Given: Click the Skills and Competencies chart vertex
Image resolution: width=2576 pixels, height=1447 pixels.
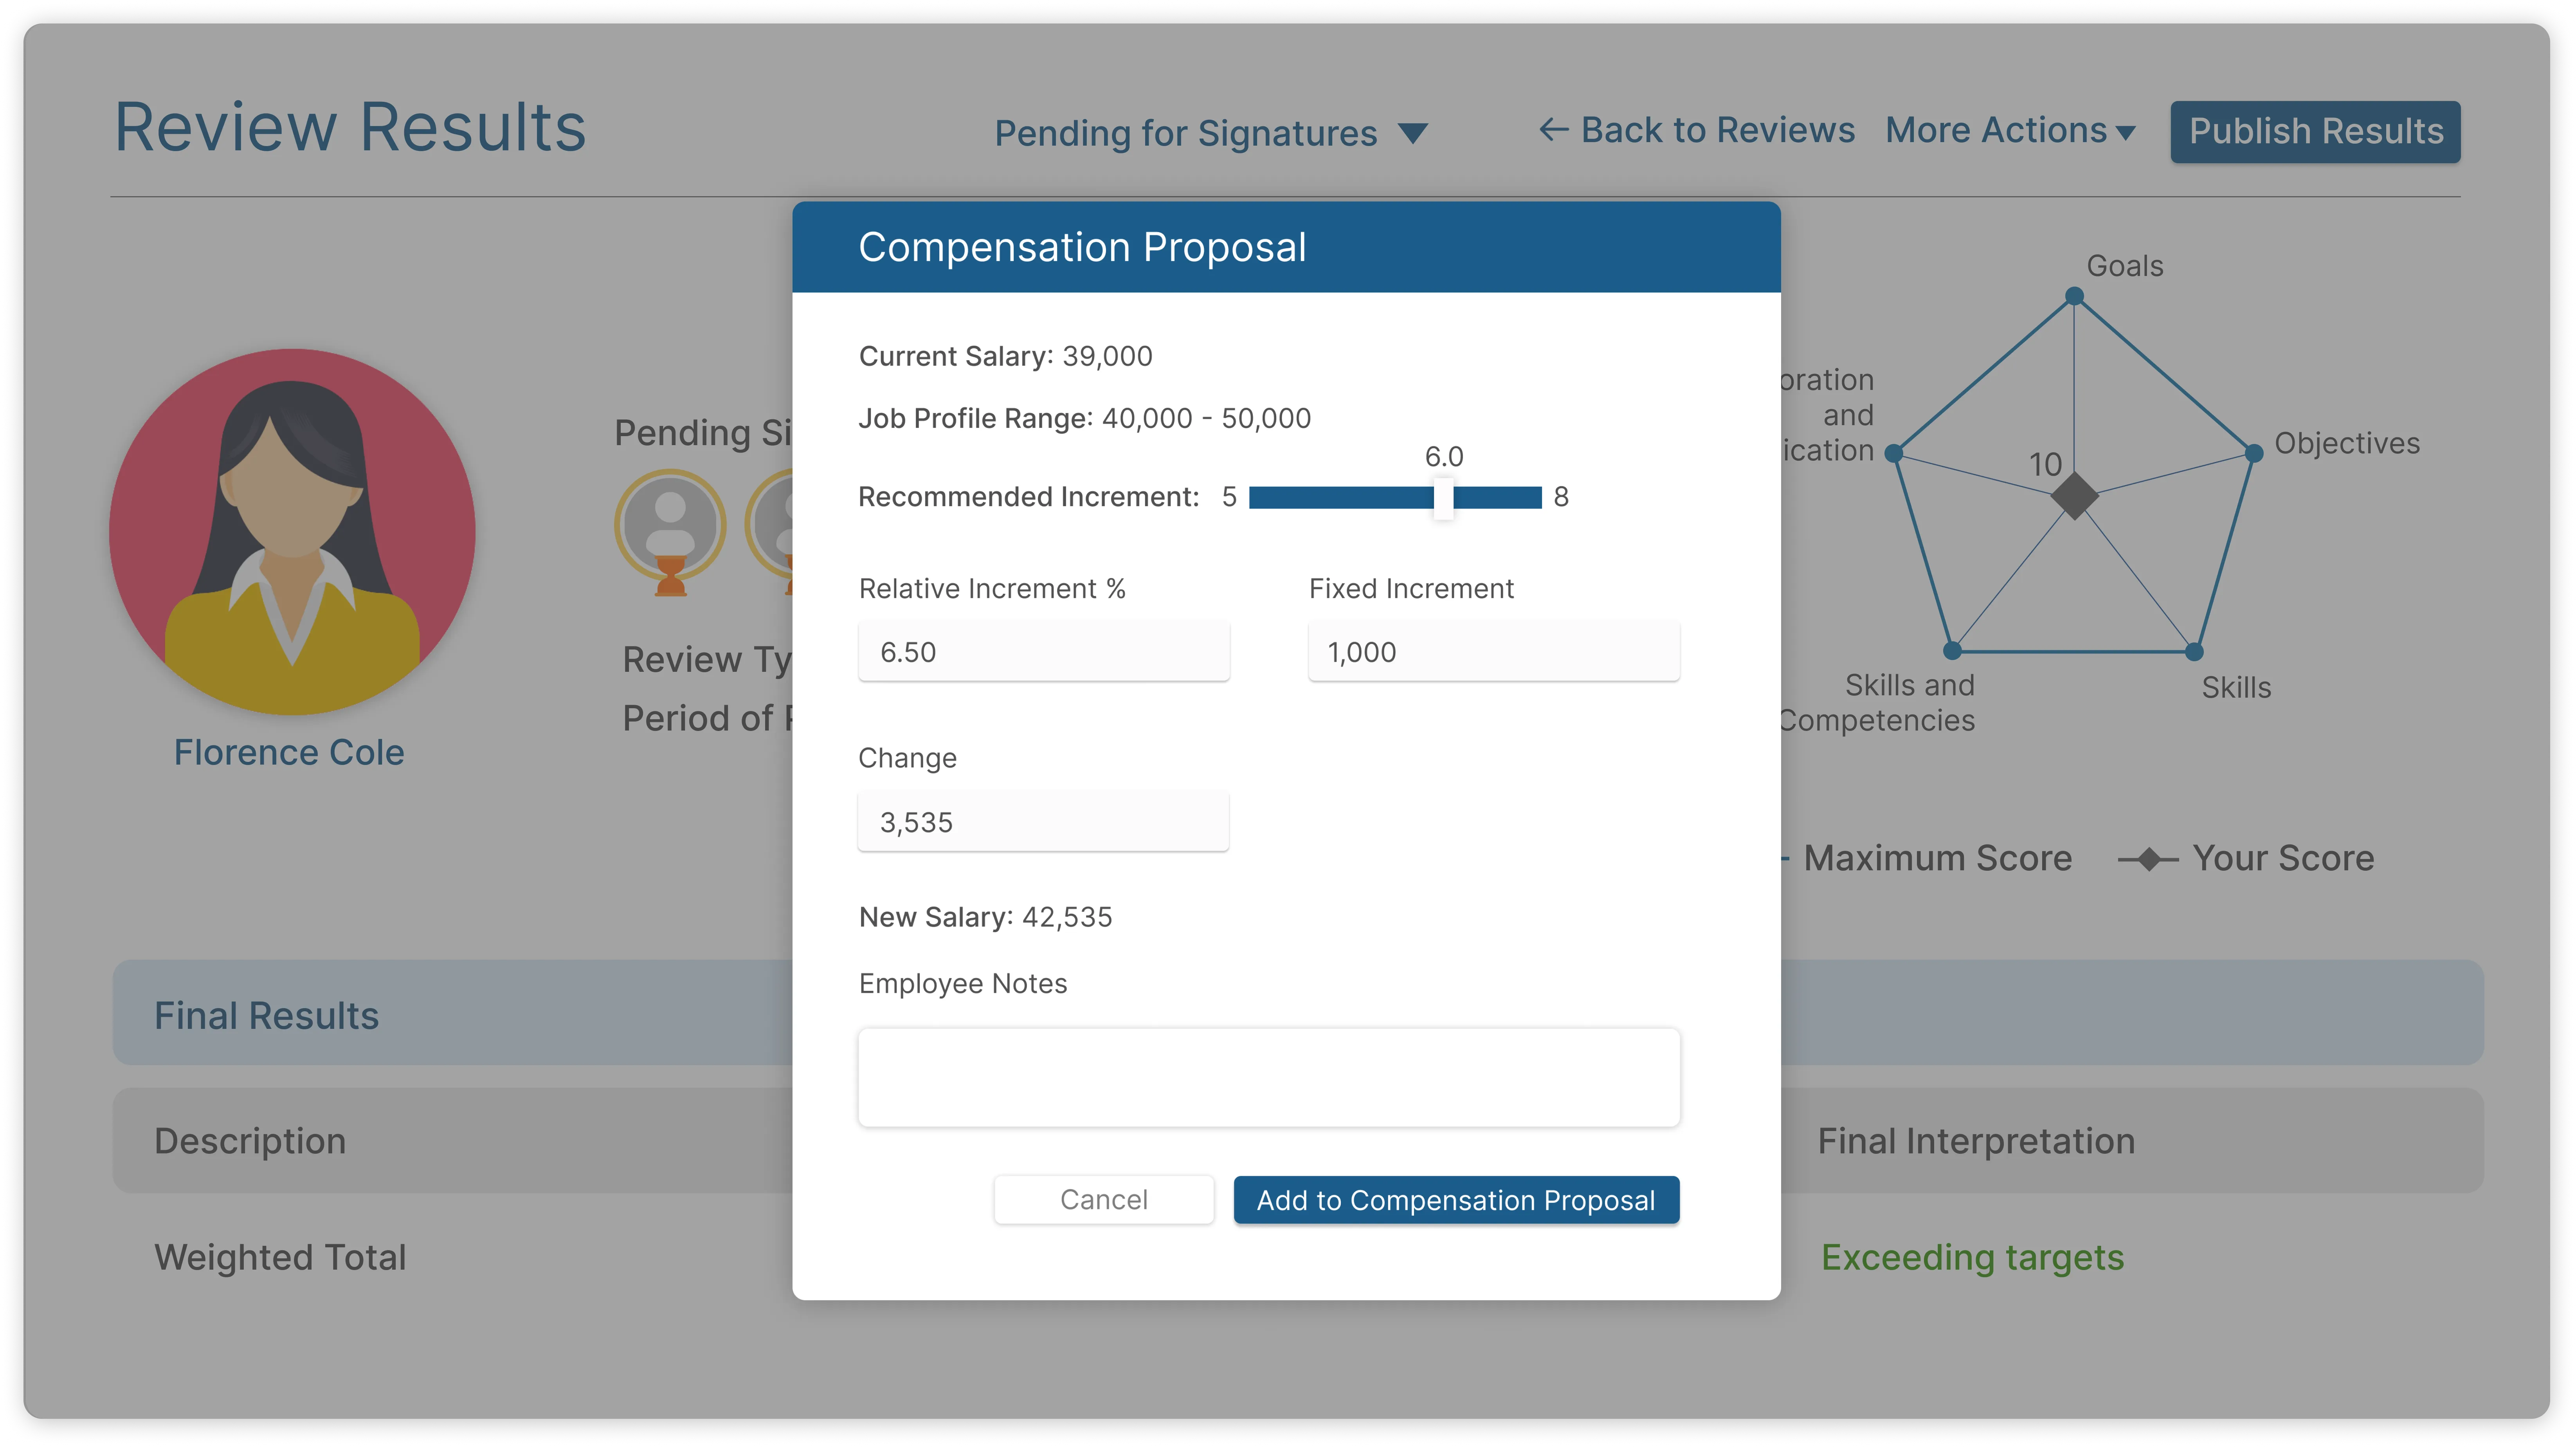Looking at the screenshot, I should tap(1953, 651).
